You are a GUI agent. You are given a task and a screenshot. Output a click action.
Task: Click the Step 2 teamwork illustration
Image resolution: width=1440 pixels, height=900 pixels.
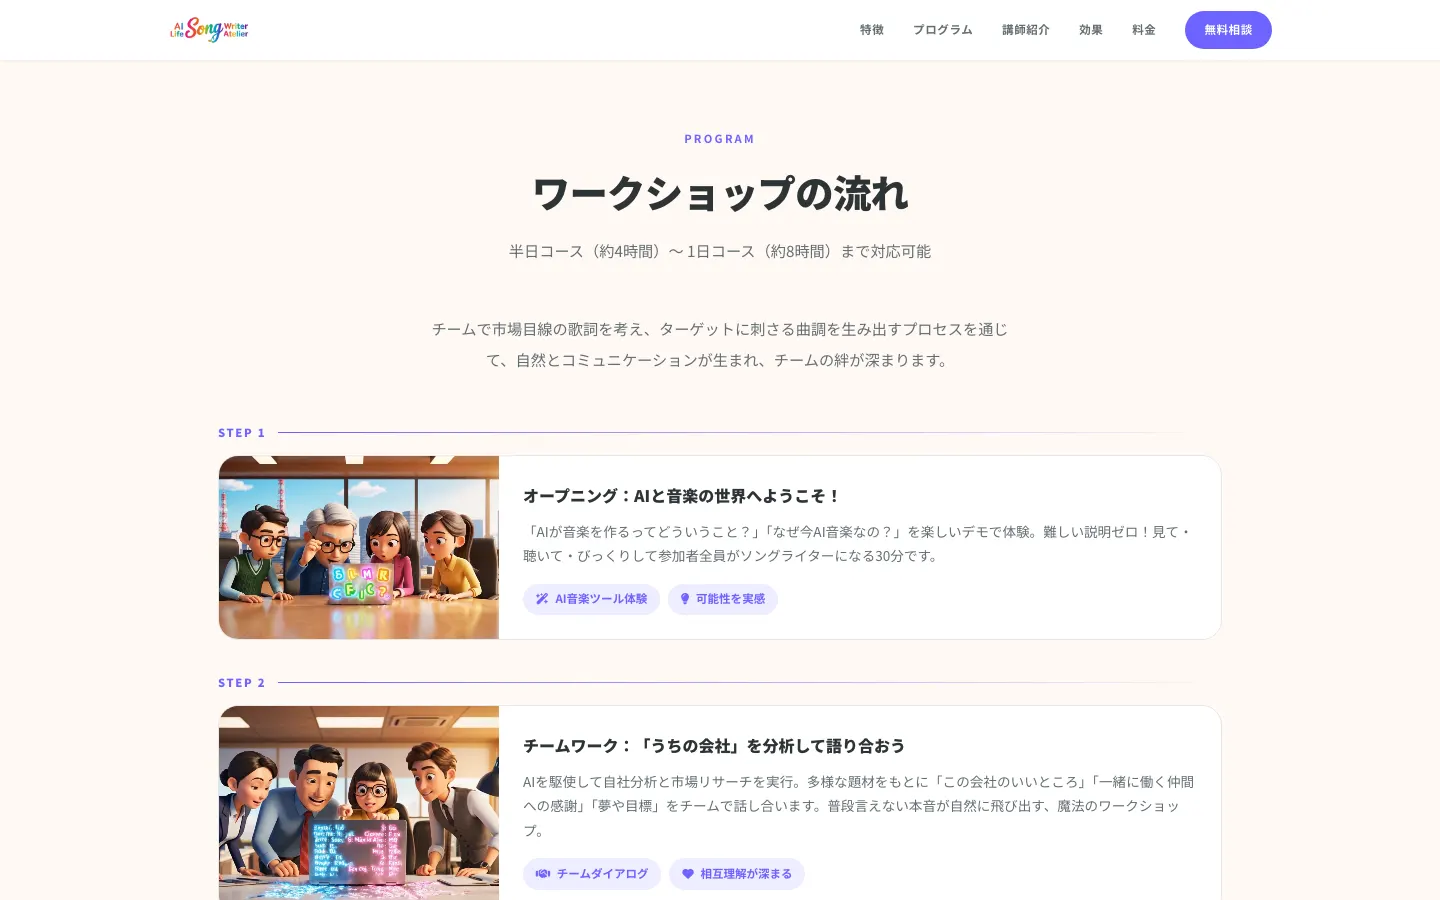pyautogui.click(x=359, y=803)
